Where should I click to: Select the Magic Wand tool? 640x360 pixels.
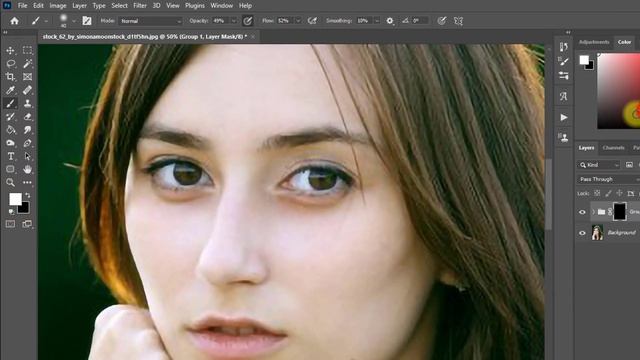tap(27, 64)
